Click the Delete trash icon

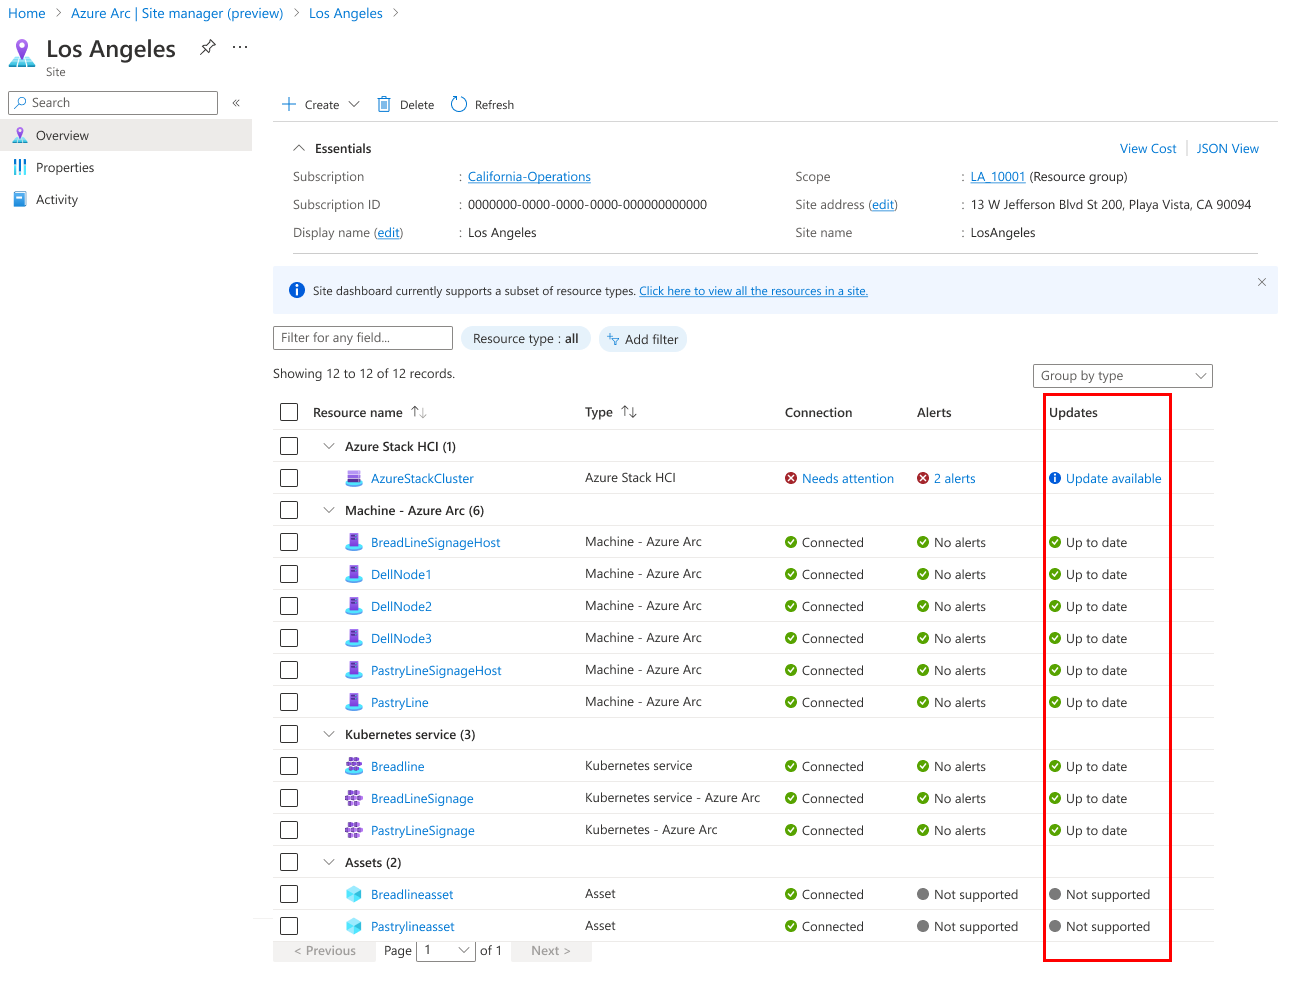[x=384, y=104]
